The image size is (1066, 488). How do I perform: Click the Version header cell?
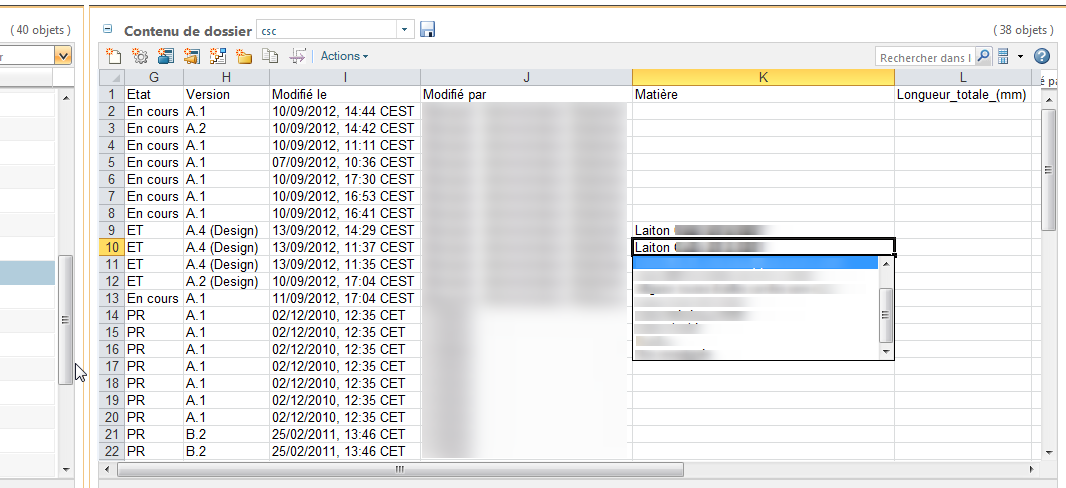[x=226, y=94]
